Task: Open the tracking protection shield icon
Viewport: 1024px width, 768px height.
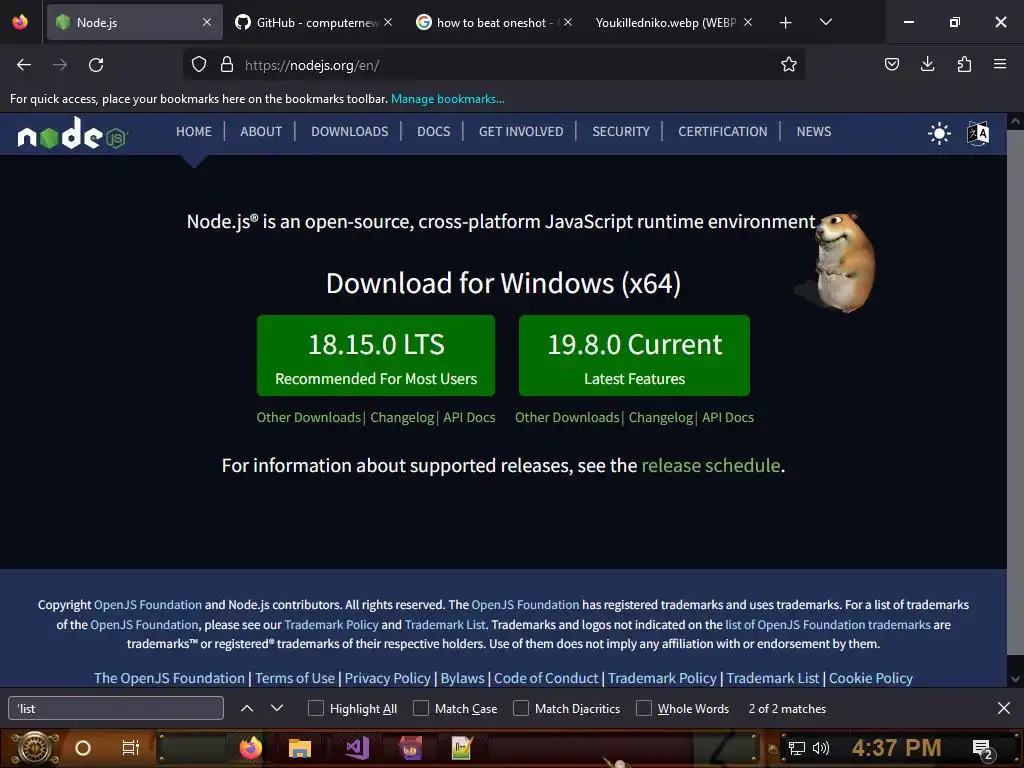Action: pos(199,65)
